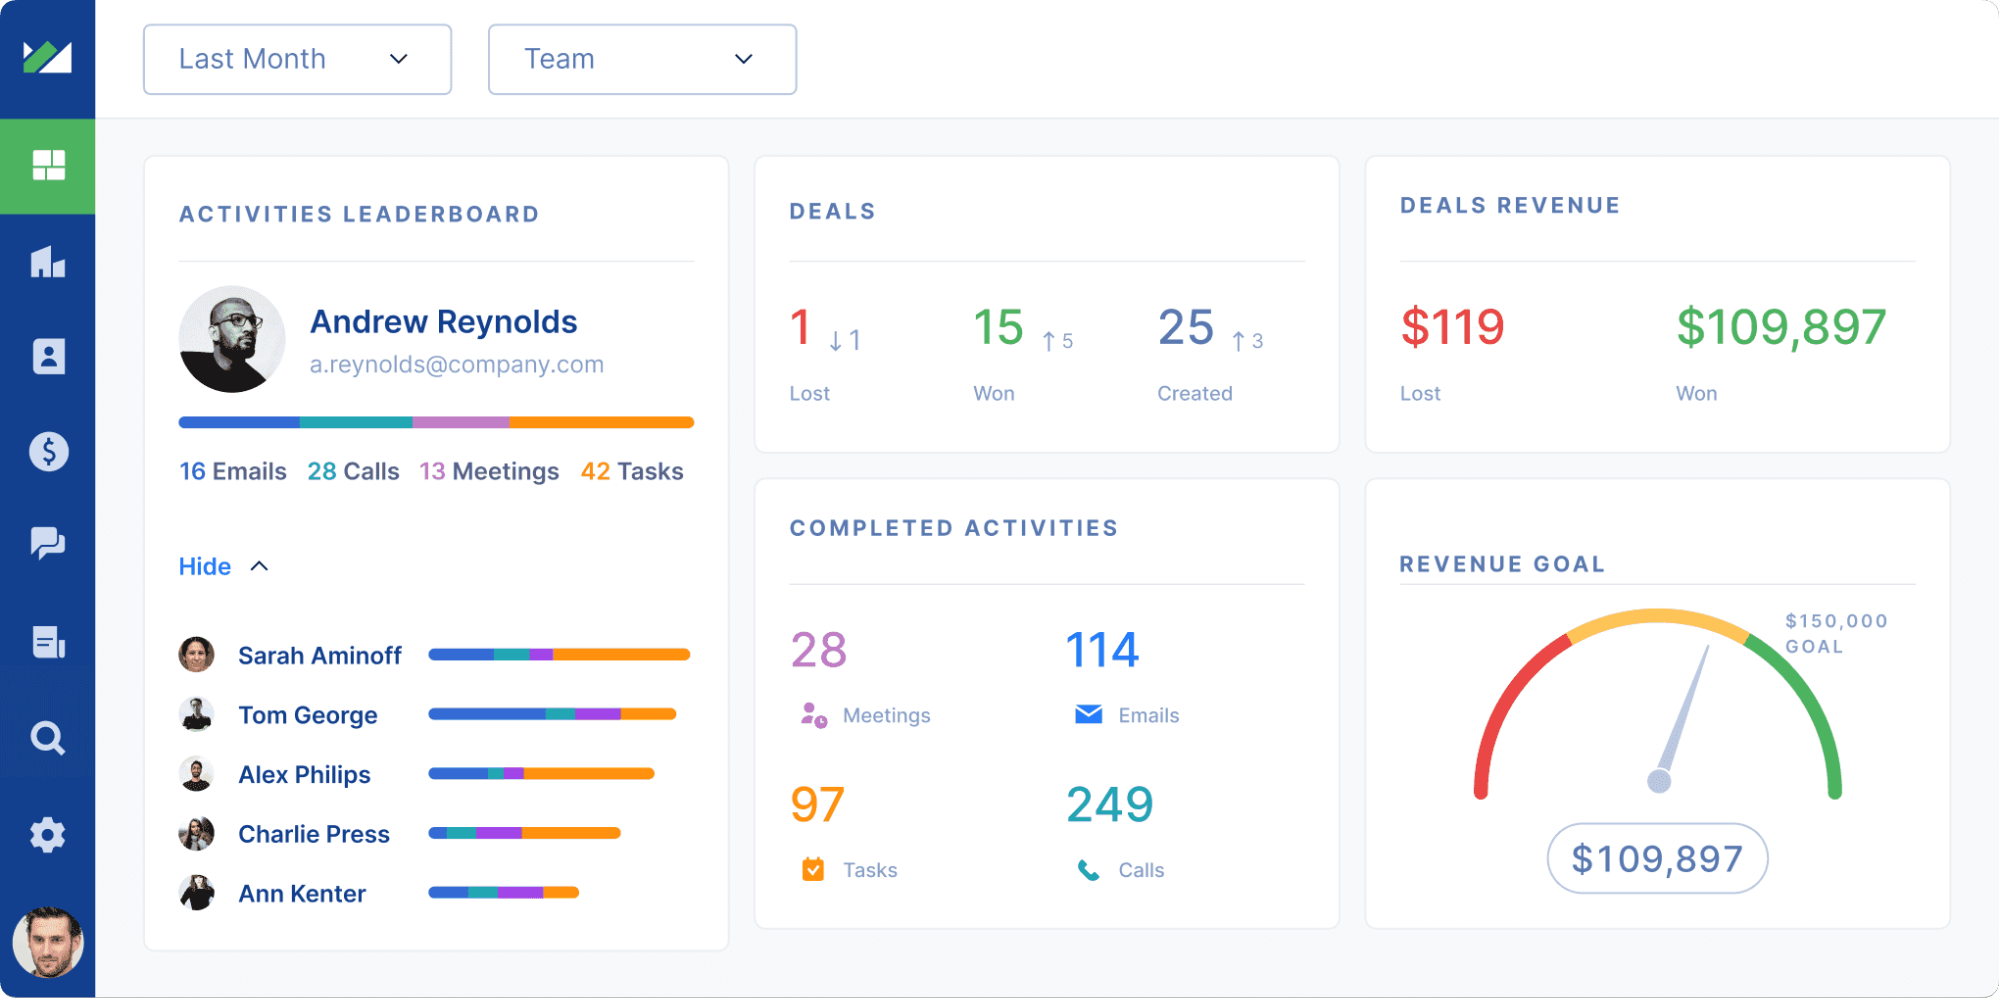
Task: Open the Last Month period dropdown
Action: pyautogui.click(x=297, y=60)
